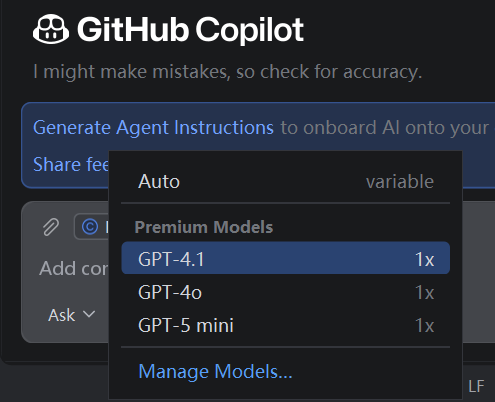Click the 1x multiplier beside GPT-4.1
The width and height of the screenshot is (495, 402).
click(x=424, y=259)
